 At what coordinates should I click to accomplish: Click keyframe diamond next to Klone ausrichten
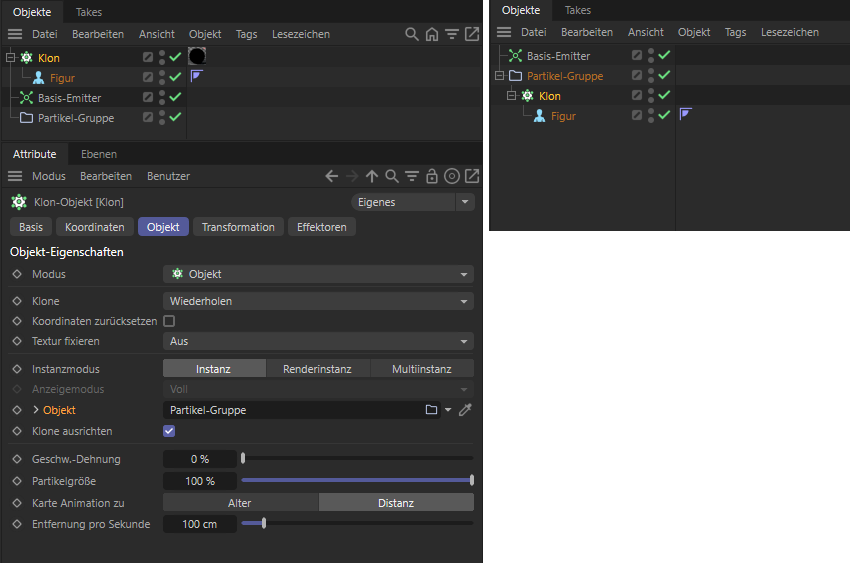tap(17, 431)
